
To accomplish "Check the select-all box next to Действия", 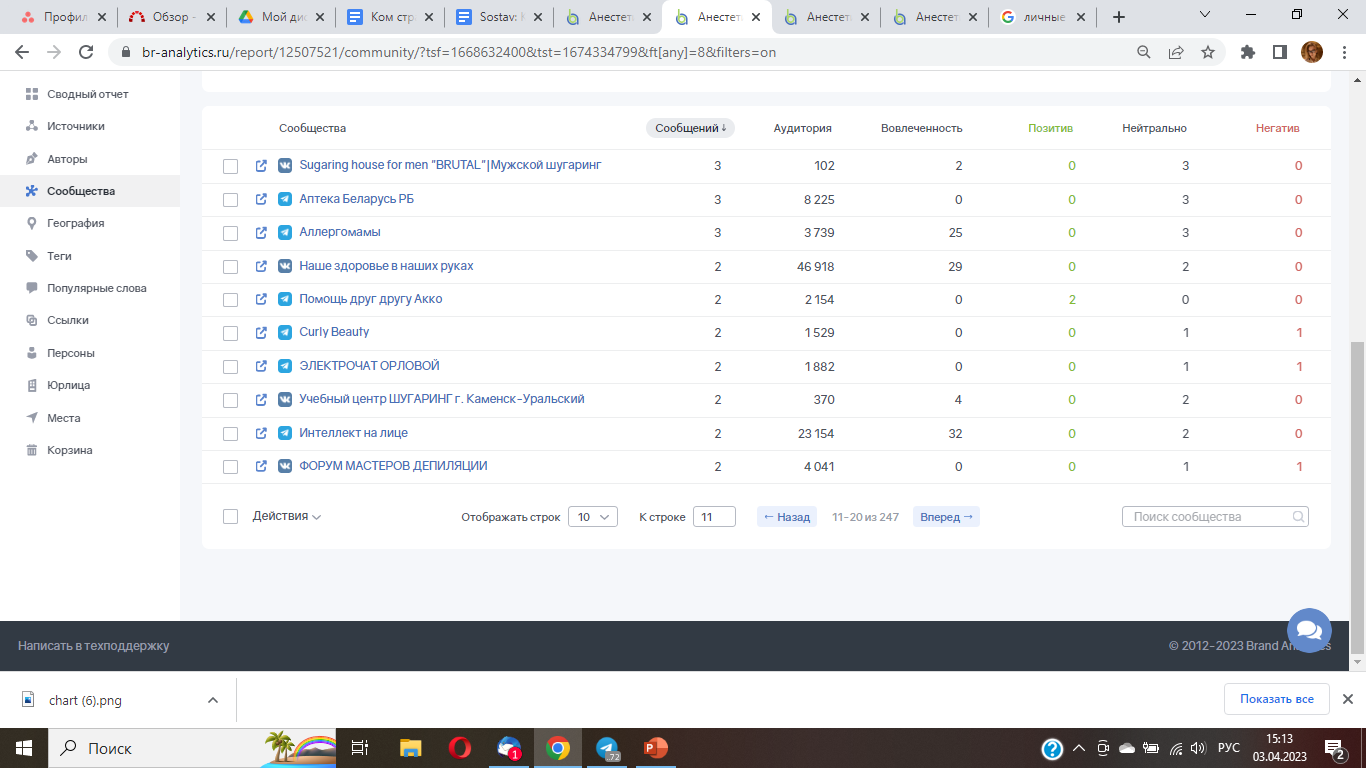I will 231,517.
